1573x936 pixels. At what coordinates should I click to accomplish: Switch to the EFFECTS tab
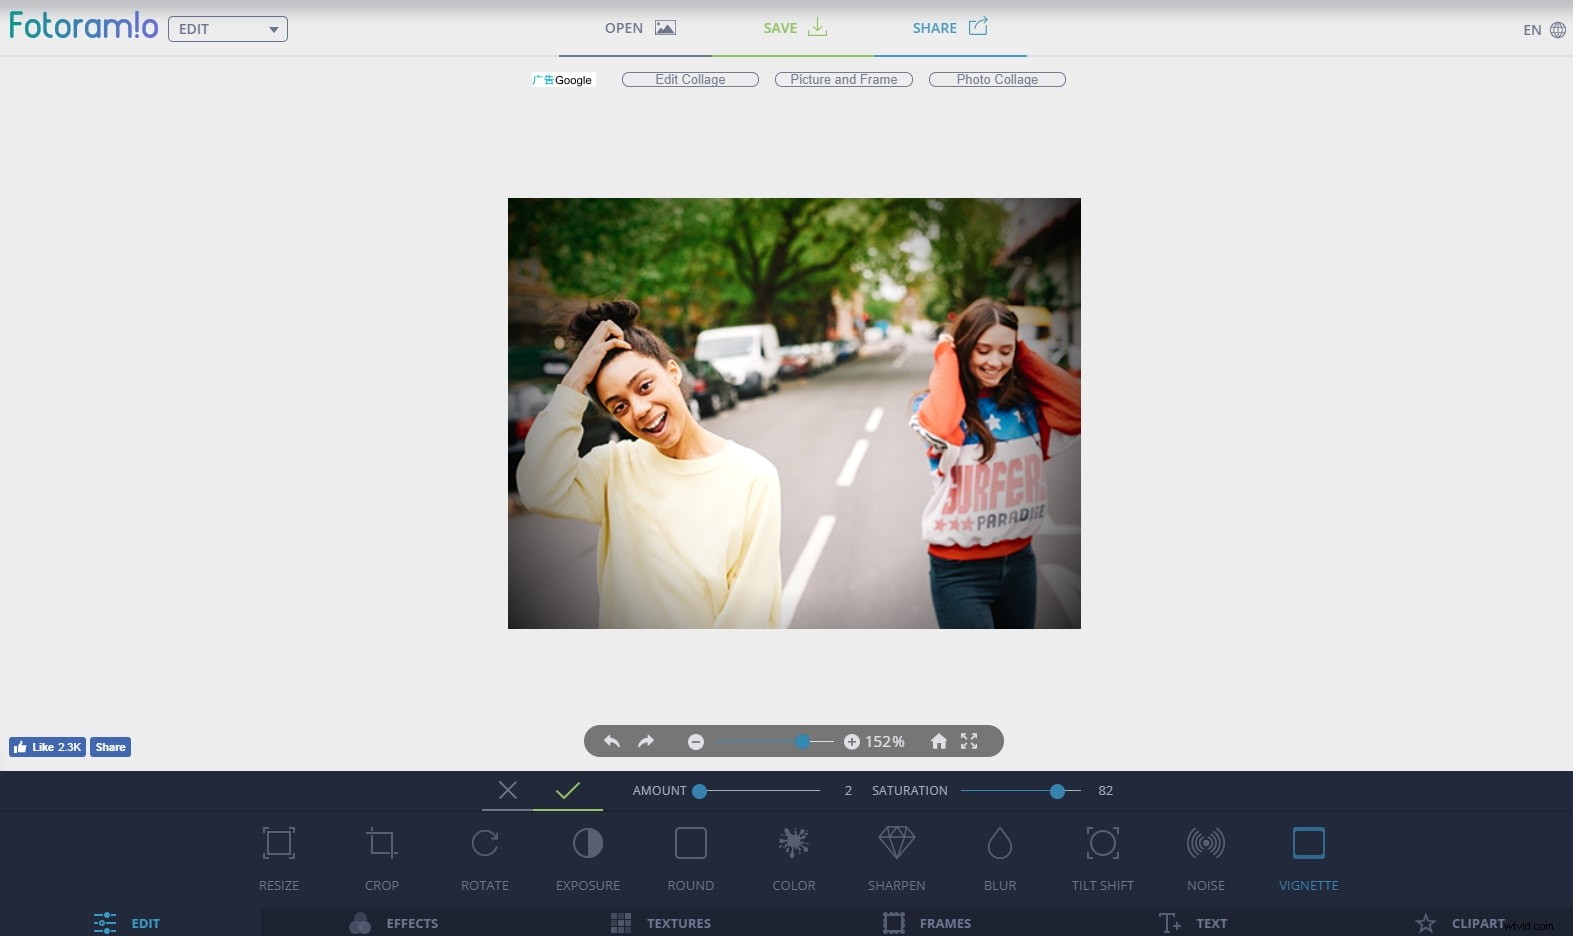pos(394,923)
